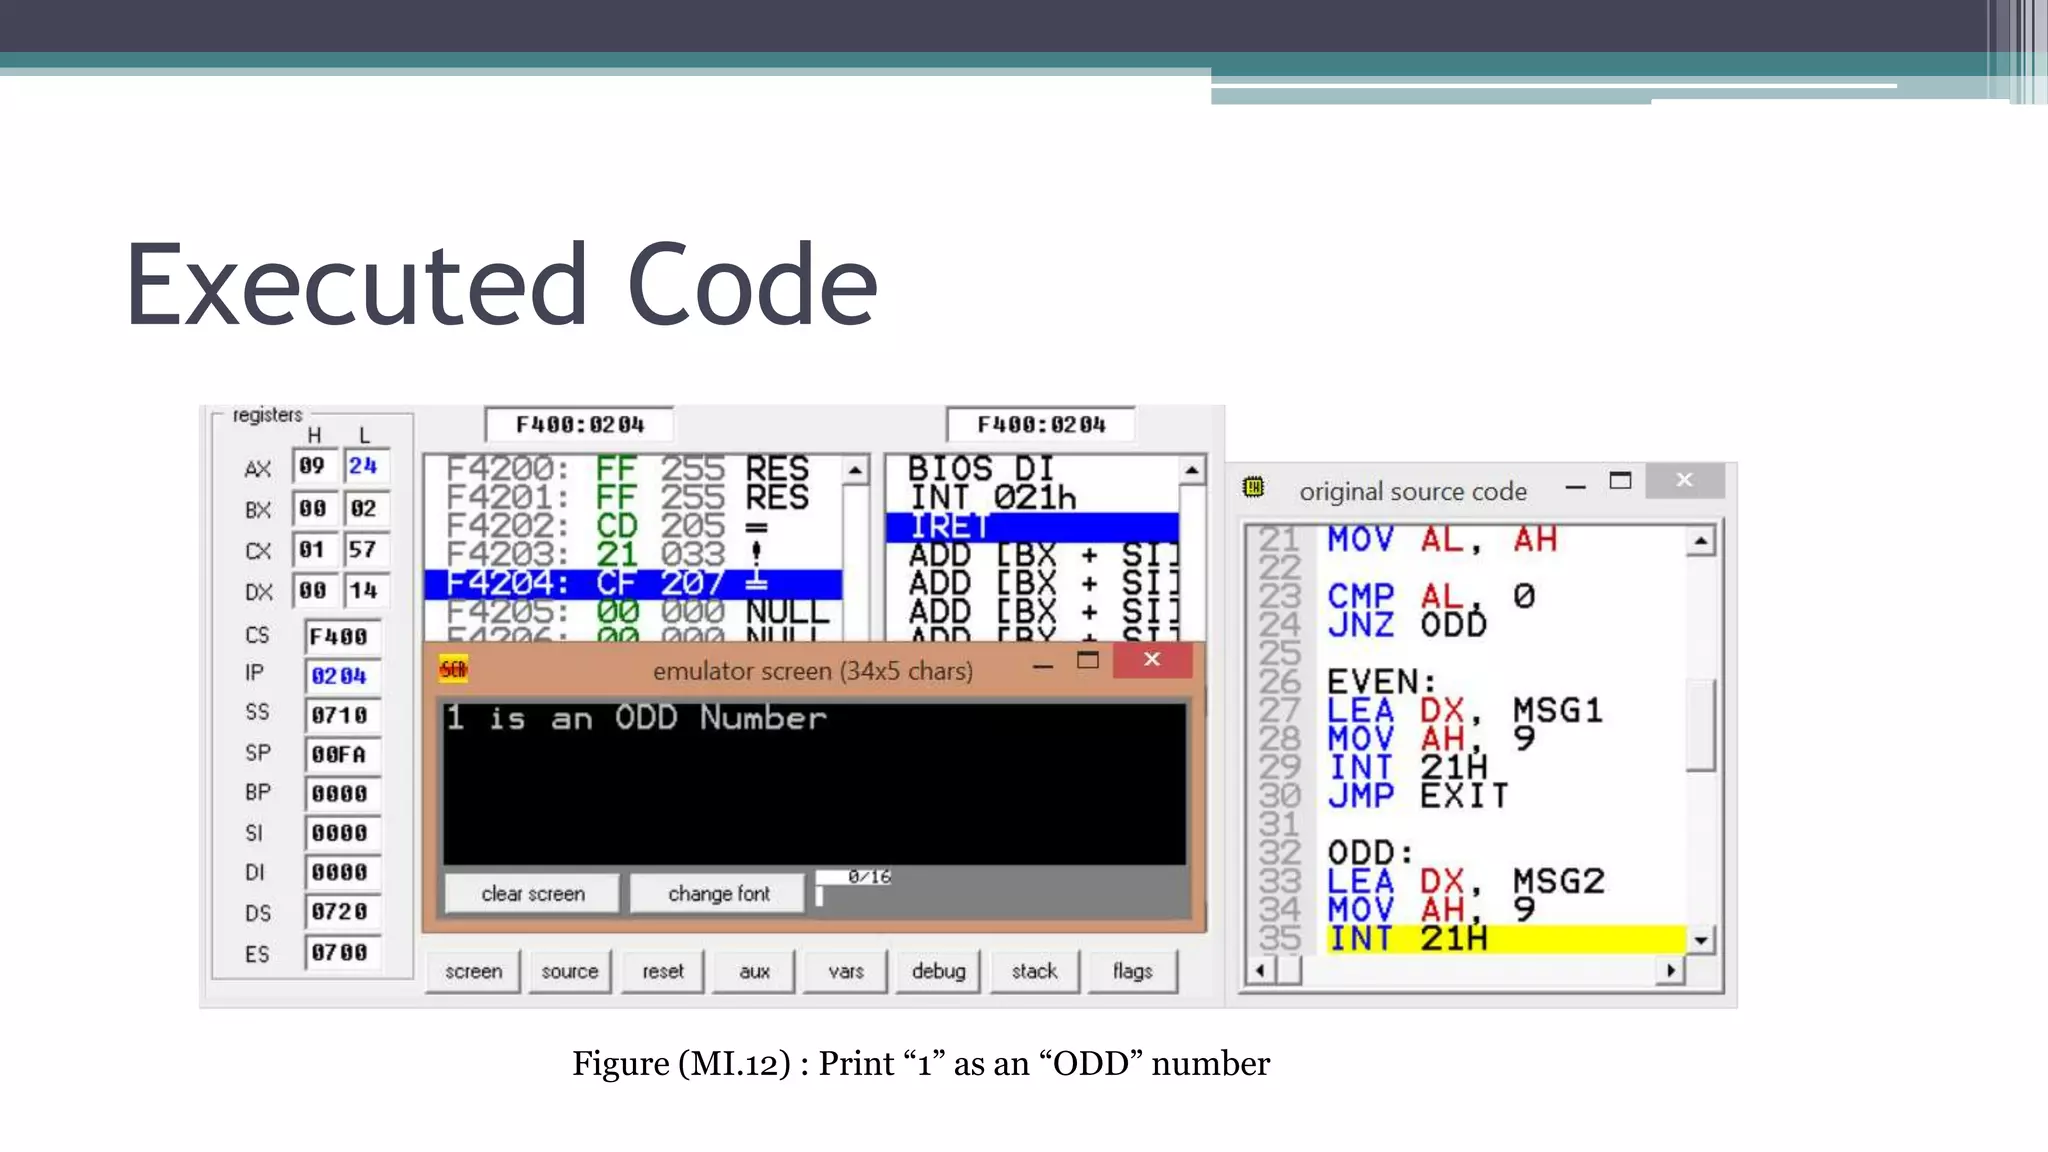Click source code scroll up arrow

pos(1700,541)
